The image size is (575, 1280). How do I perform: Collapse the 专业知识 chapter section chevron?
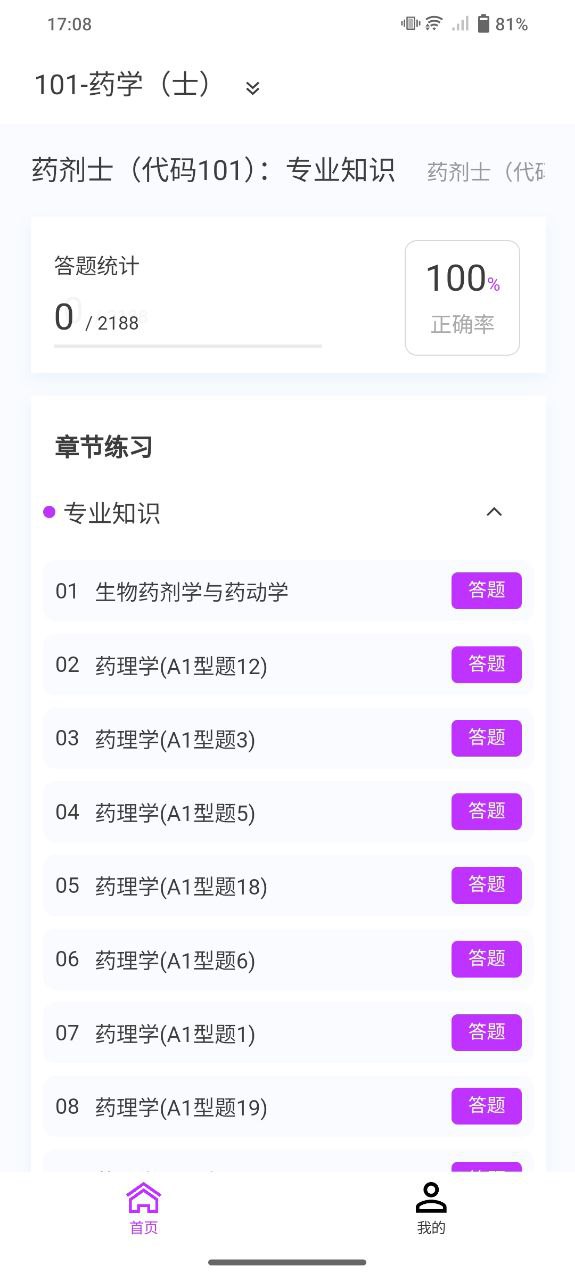click(494, 512)
